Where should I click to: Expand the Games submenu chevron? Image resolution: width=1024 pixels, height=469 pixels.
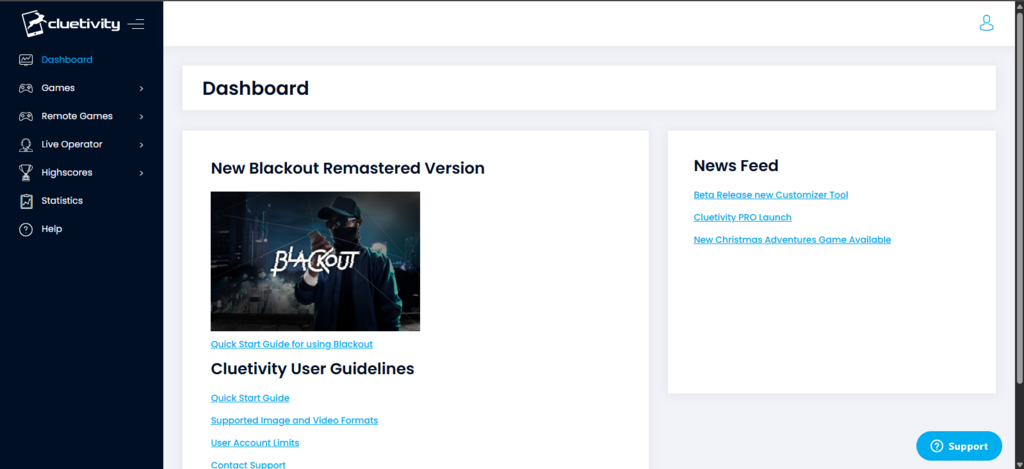(142, 88)
